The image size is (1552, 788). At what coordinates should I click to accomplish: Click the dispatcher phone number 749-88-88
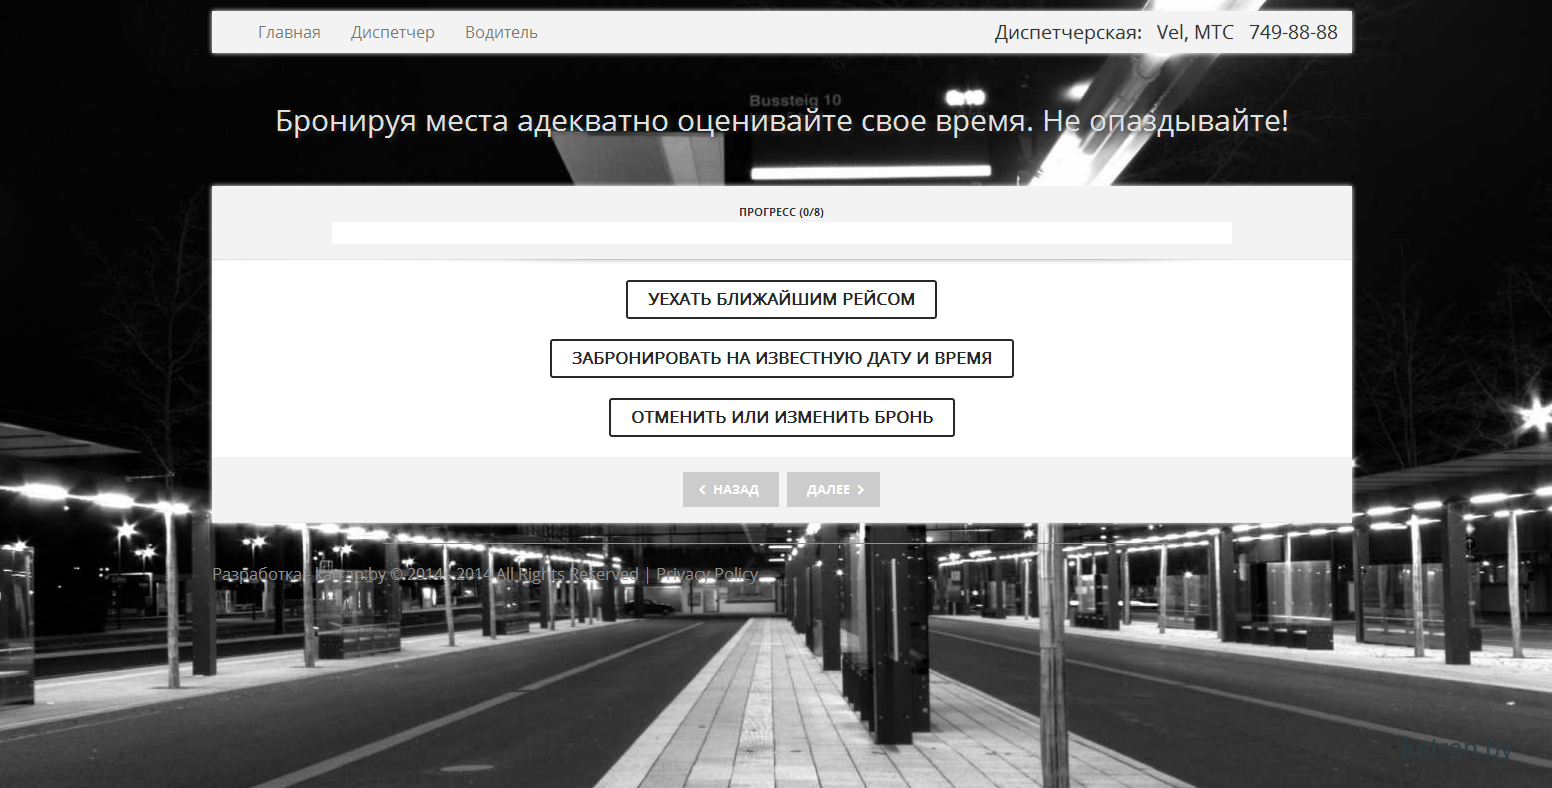pos(1293,32)
